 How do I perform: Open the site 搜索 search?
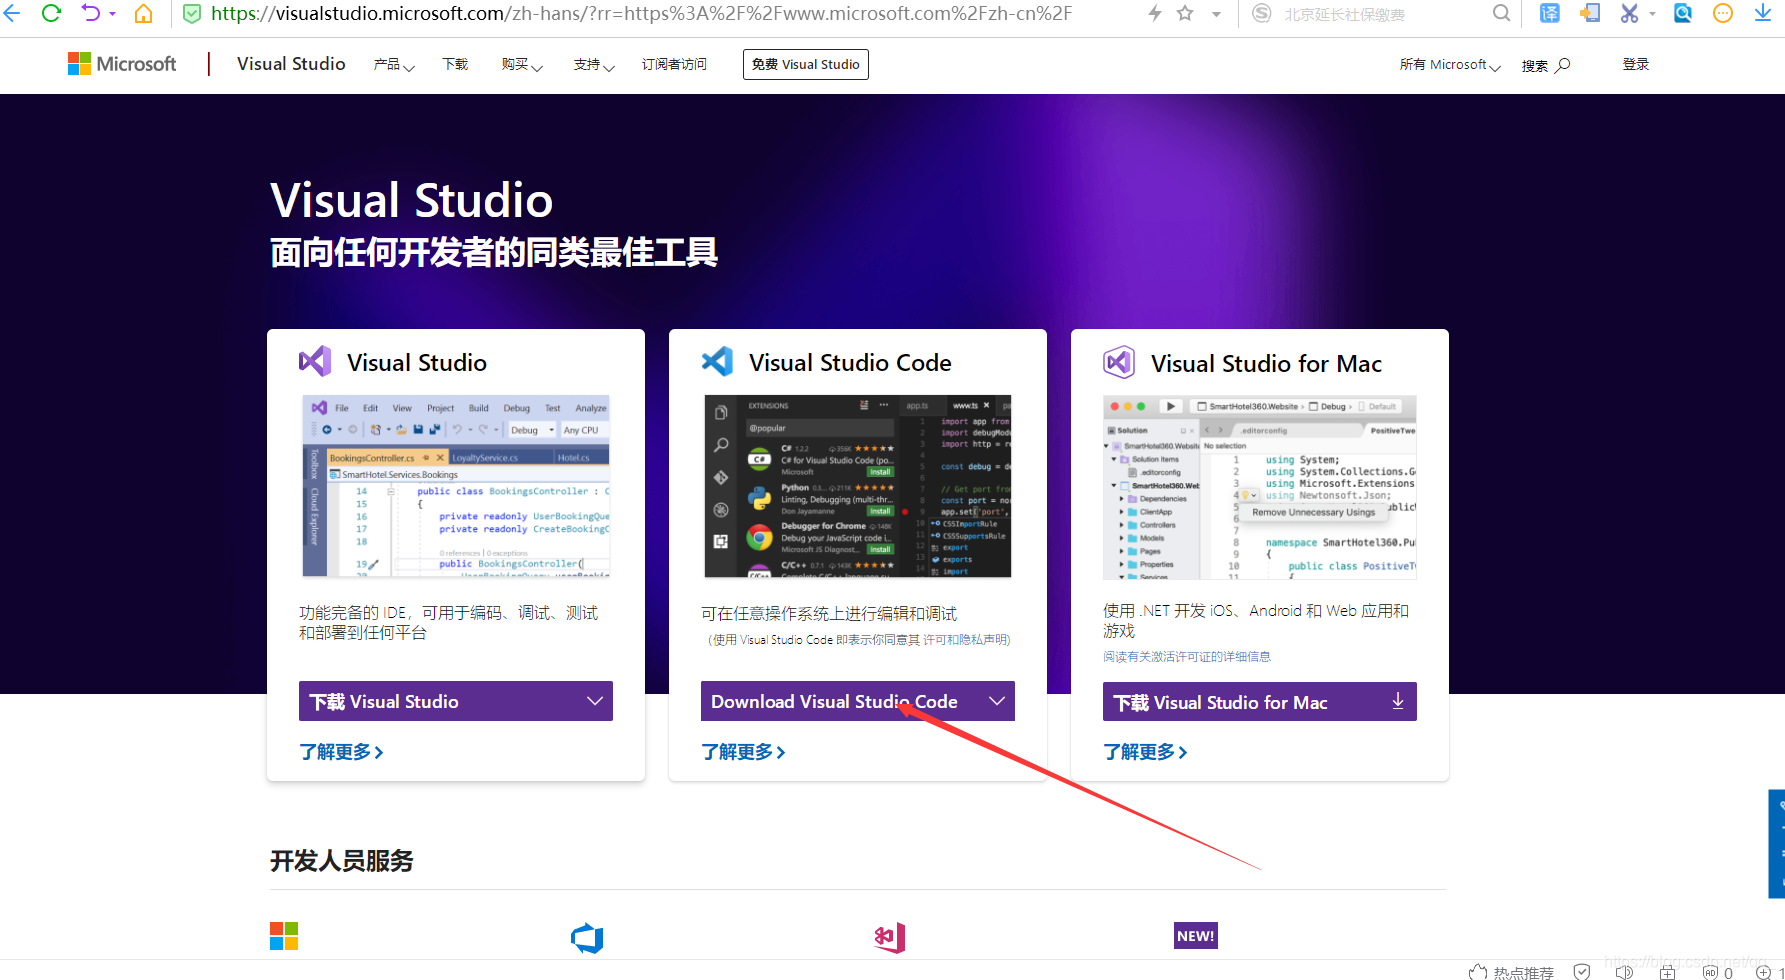click(x=1546, y=65)
